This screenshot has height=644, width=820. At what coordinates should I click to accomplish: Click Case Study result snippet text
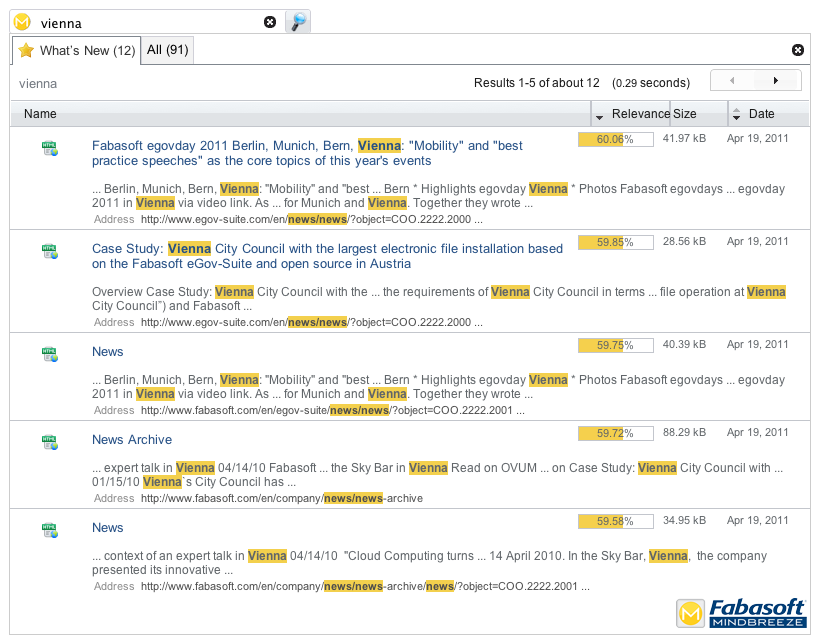[x=439, y=299]
